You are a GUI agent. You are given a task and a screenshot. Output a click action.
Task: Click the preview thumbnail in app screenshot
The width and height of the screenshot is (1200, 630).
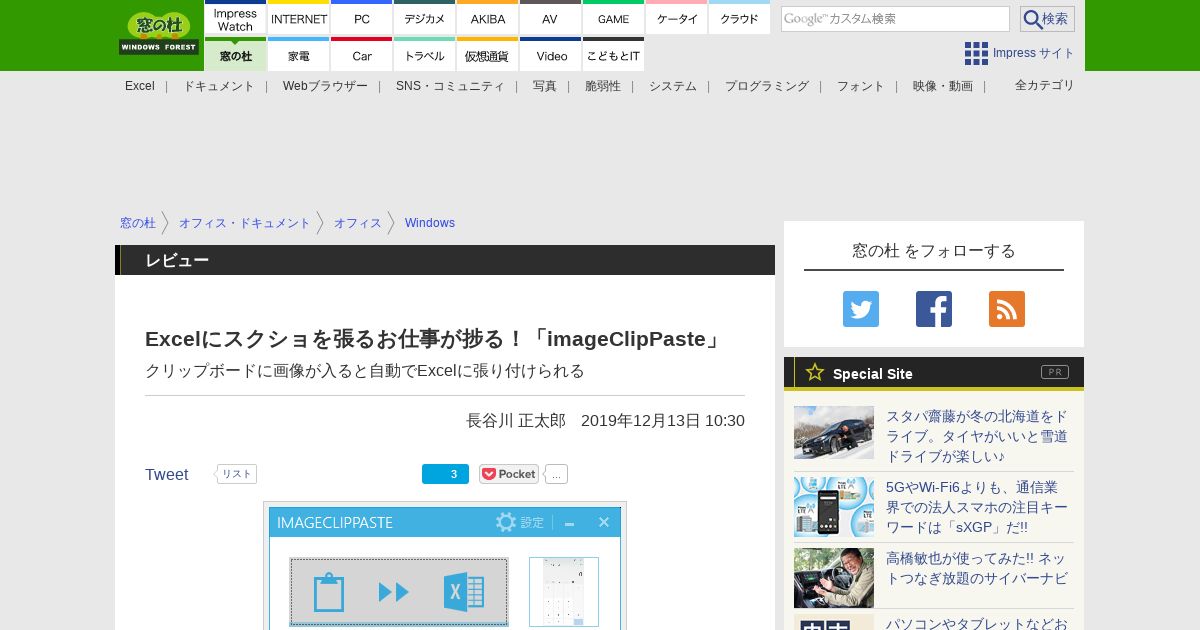pos(564,592)
